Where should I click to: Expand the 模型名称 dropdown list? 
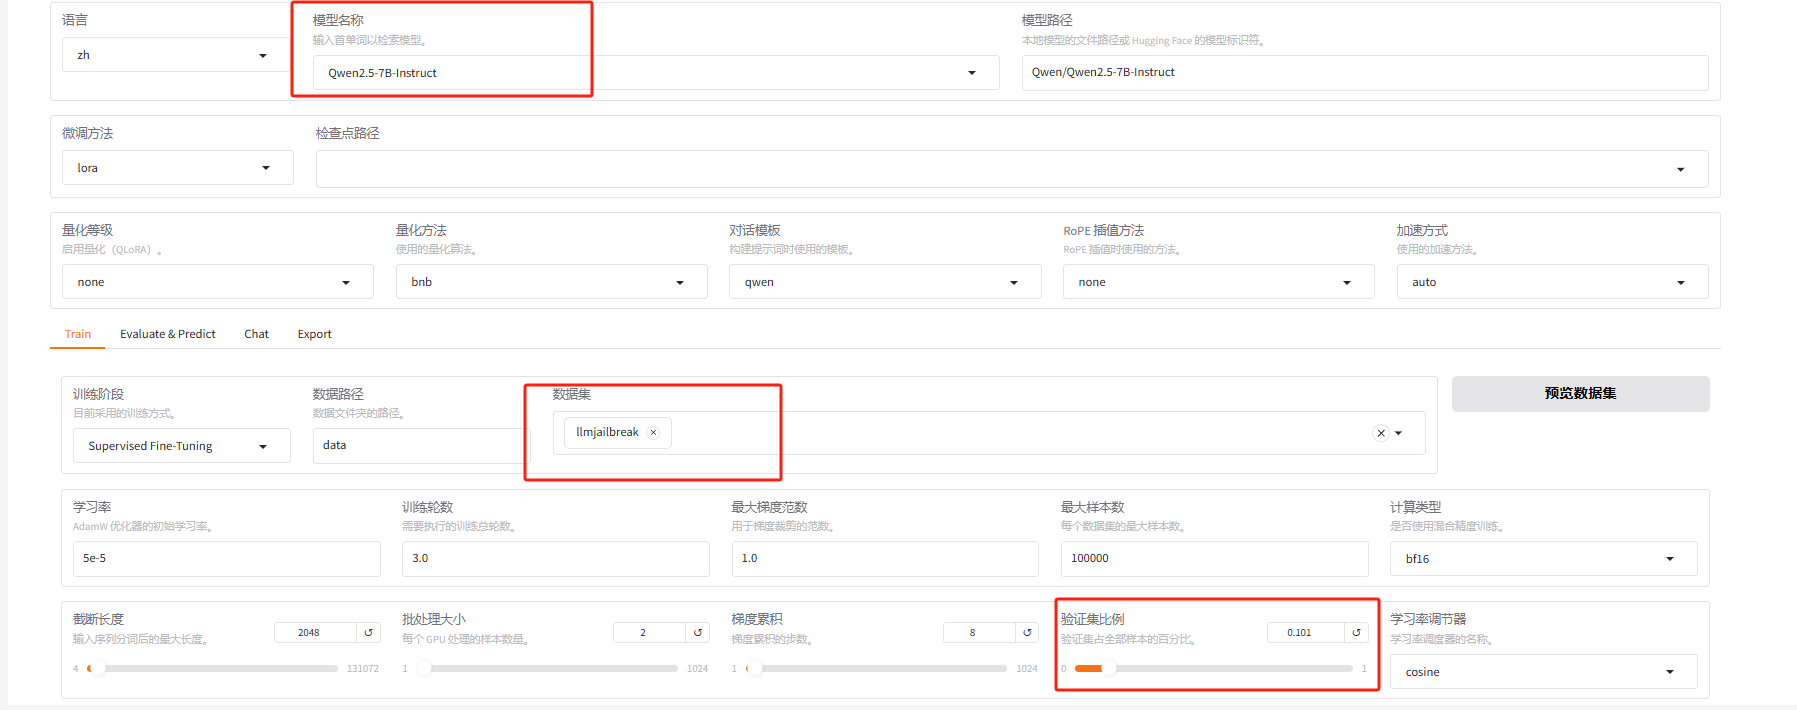click(x=971, y=73)
